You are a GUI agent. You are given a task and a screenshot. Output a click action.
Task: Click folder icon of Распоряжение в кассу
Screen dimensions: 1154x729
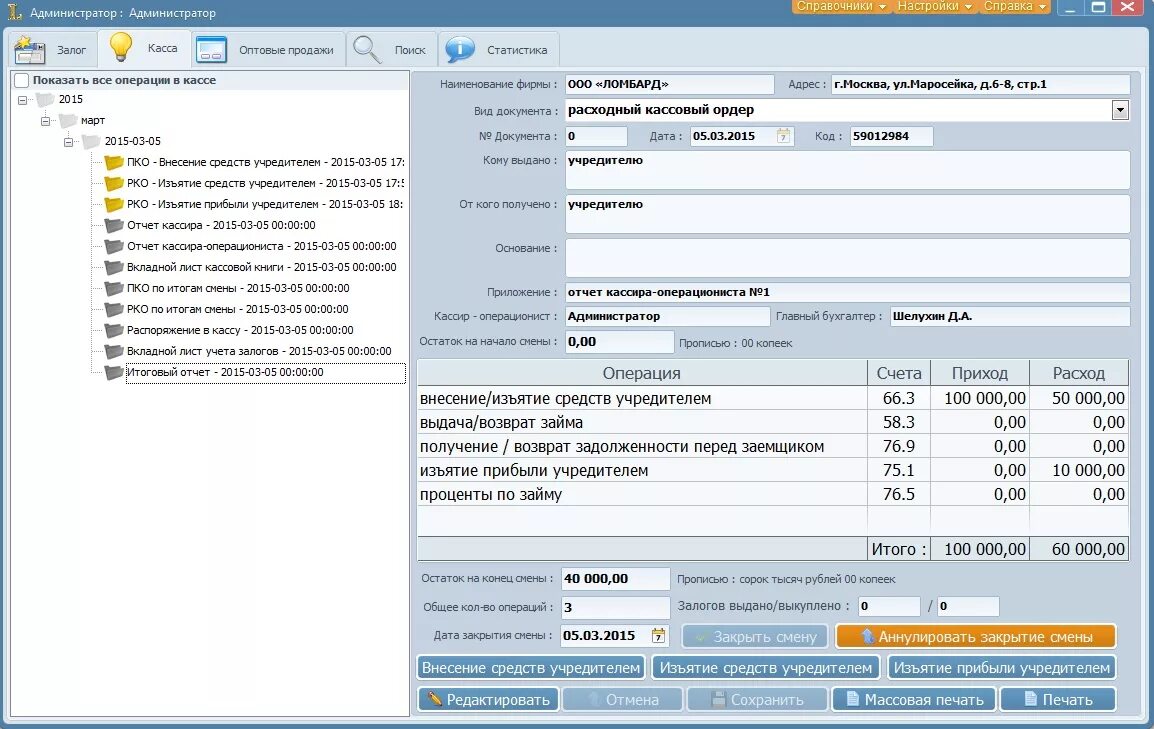(x=113, y=330)
